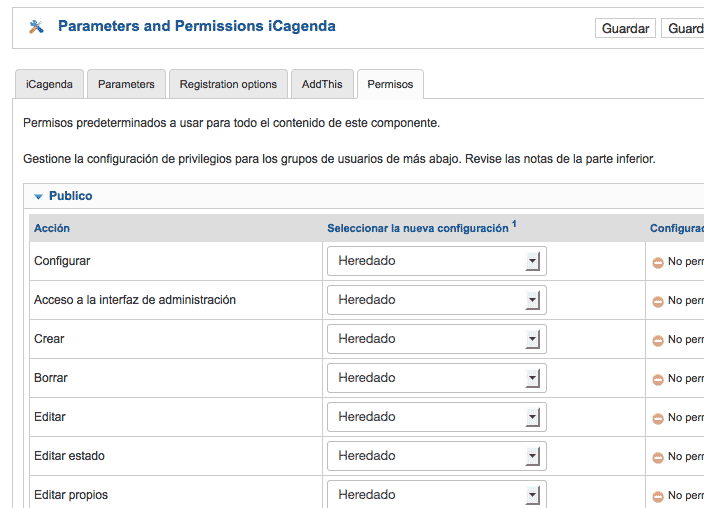Click the No perm status in the Crear row
The height and width of the screenshot is (508, 704).
pos(686,340)
